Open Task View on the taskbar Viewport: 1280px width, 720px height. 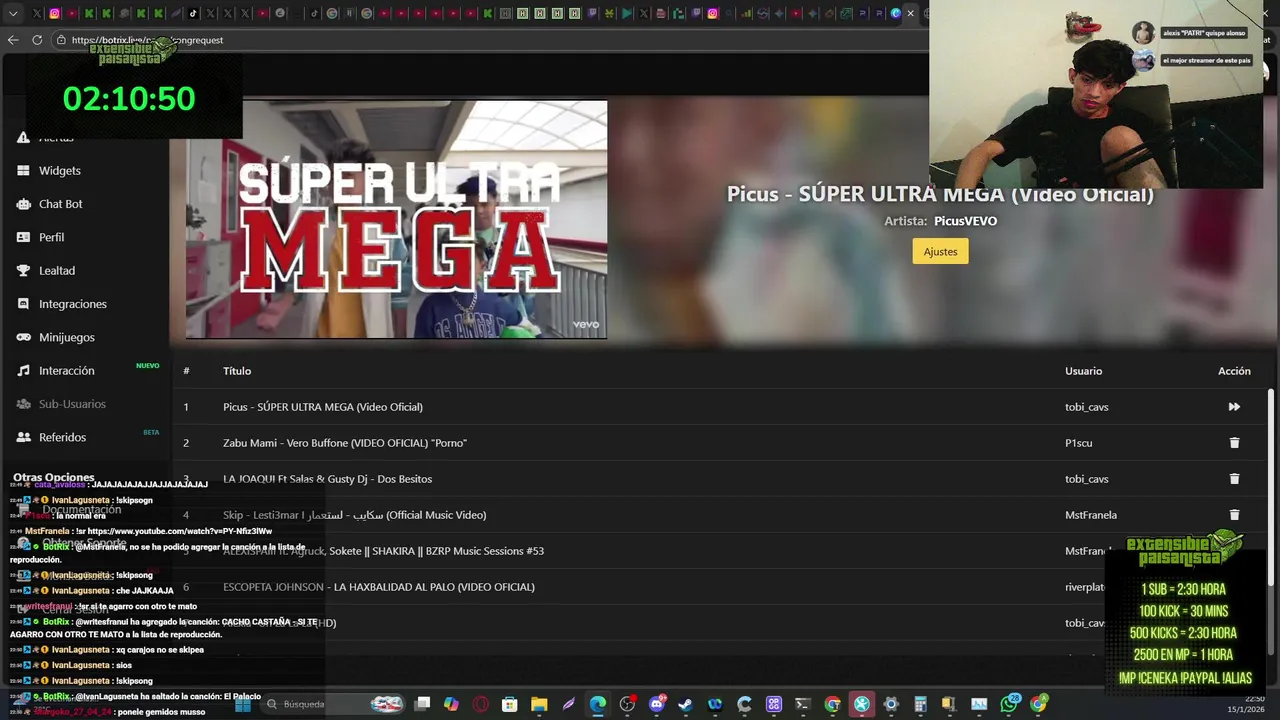(422, 704)
